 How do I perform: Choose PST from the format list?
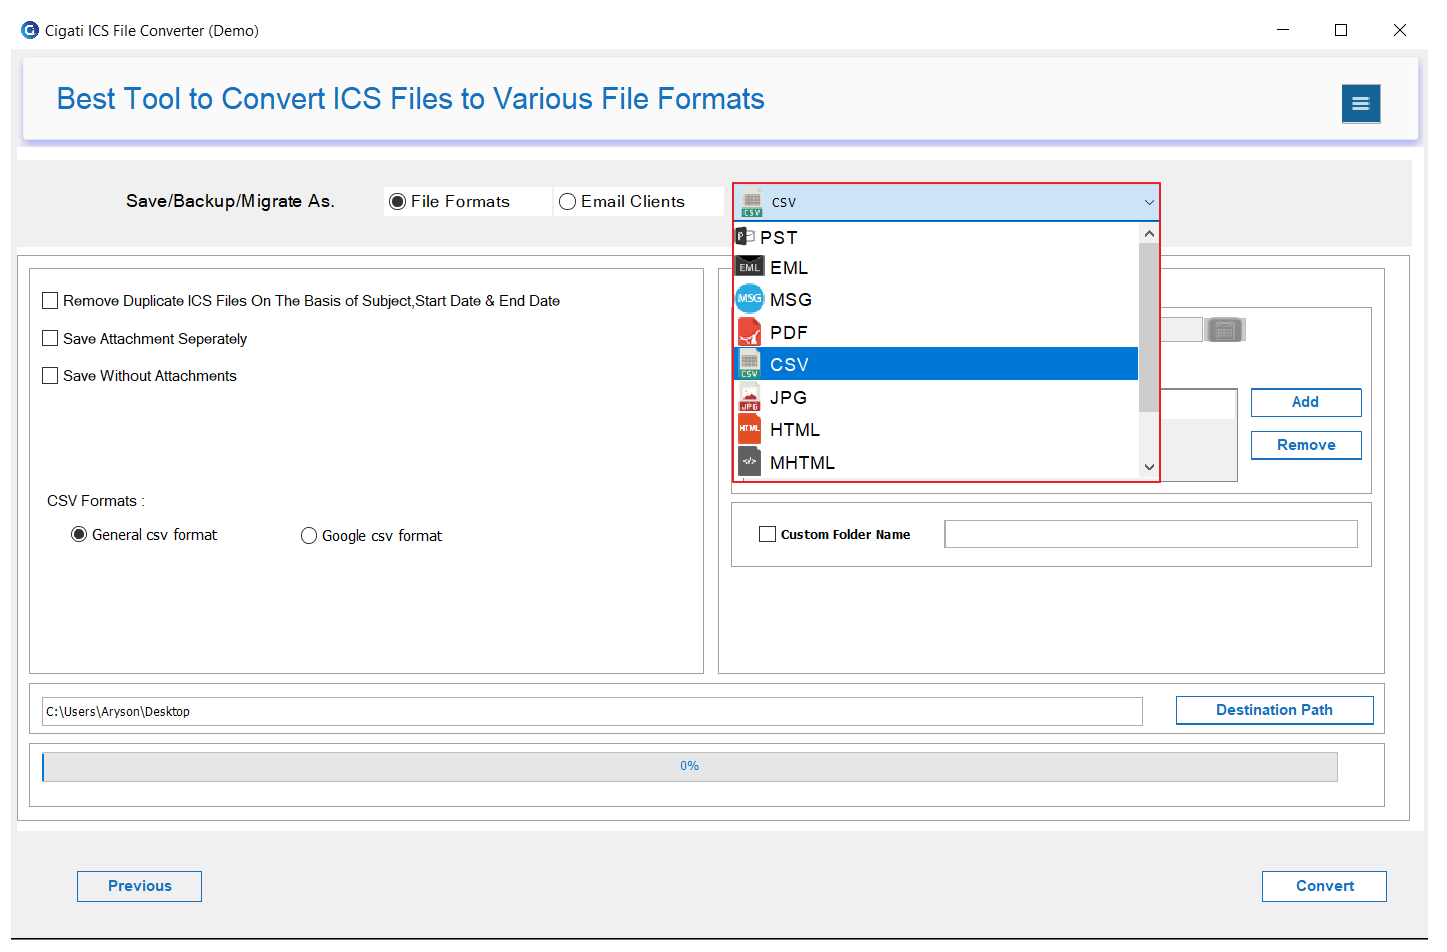click(936, 237)
